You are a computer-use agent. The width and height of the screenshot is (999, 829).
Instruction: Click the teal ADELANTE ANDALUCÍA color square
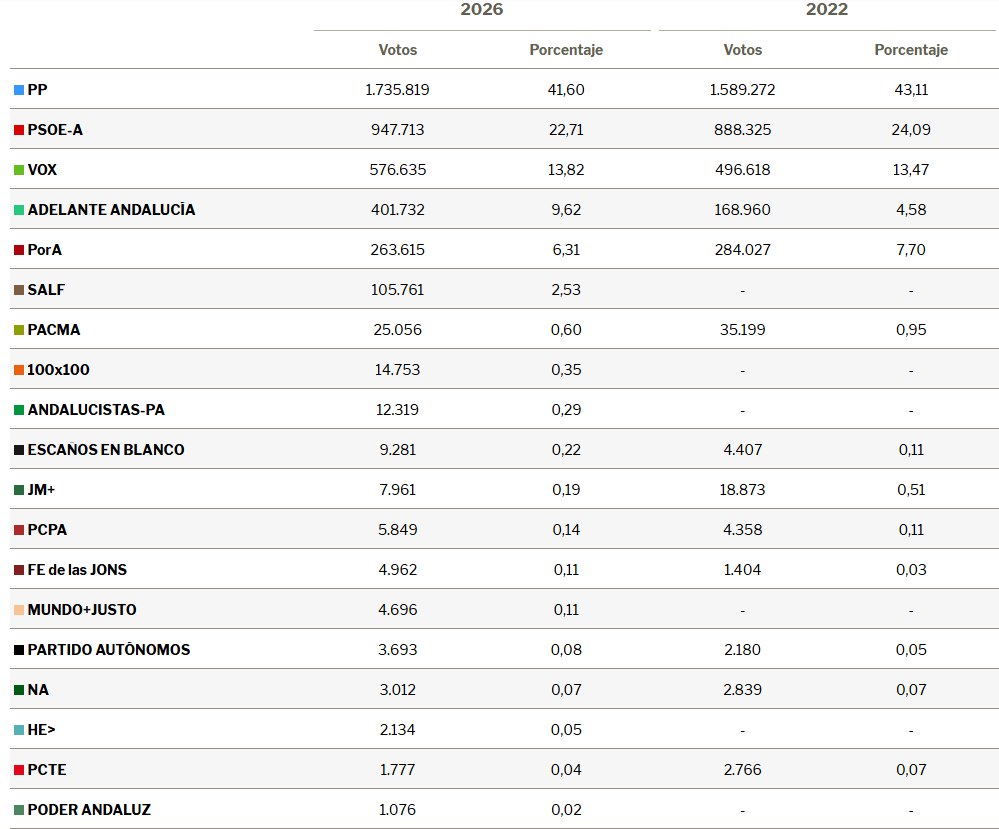[19, 210]
